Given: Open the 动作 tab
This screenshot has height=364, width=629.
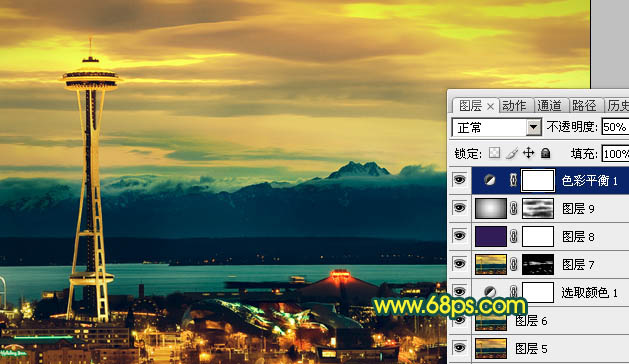Looking at the screenshot, I should point(514,106).
